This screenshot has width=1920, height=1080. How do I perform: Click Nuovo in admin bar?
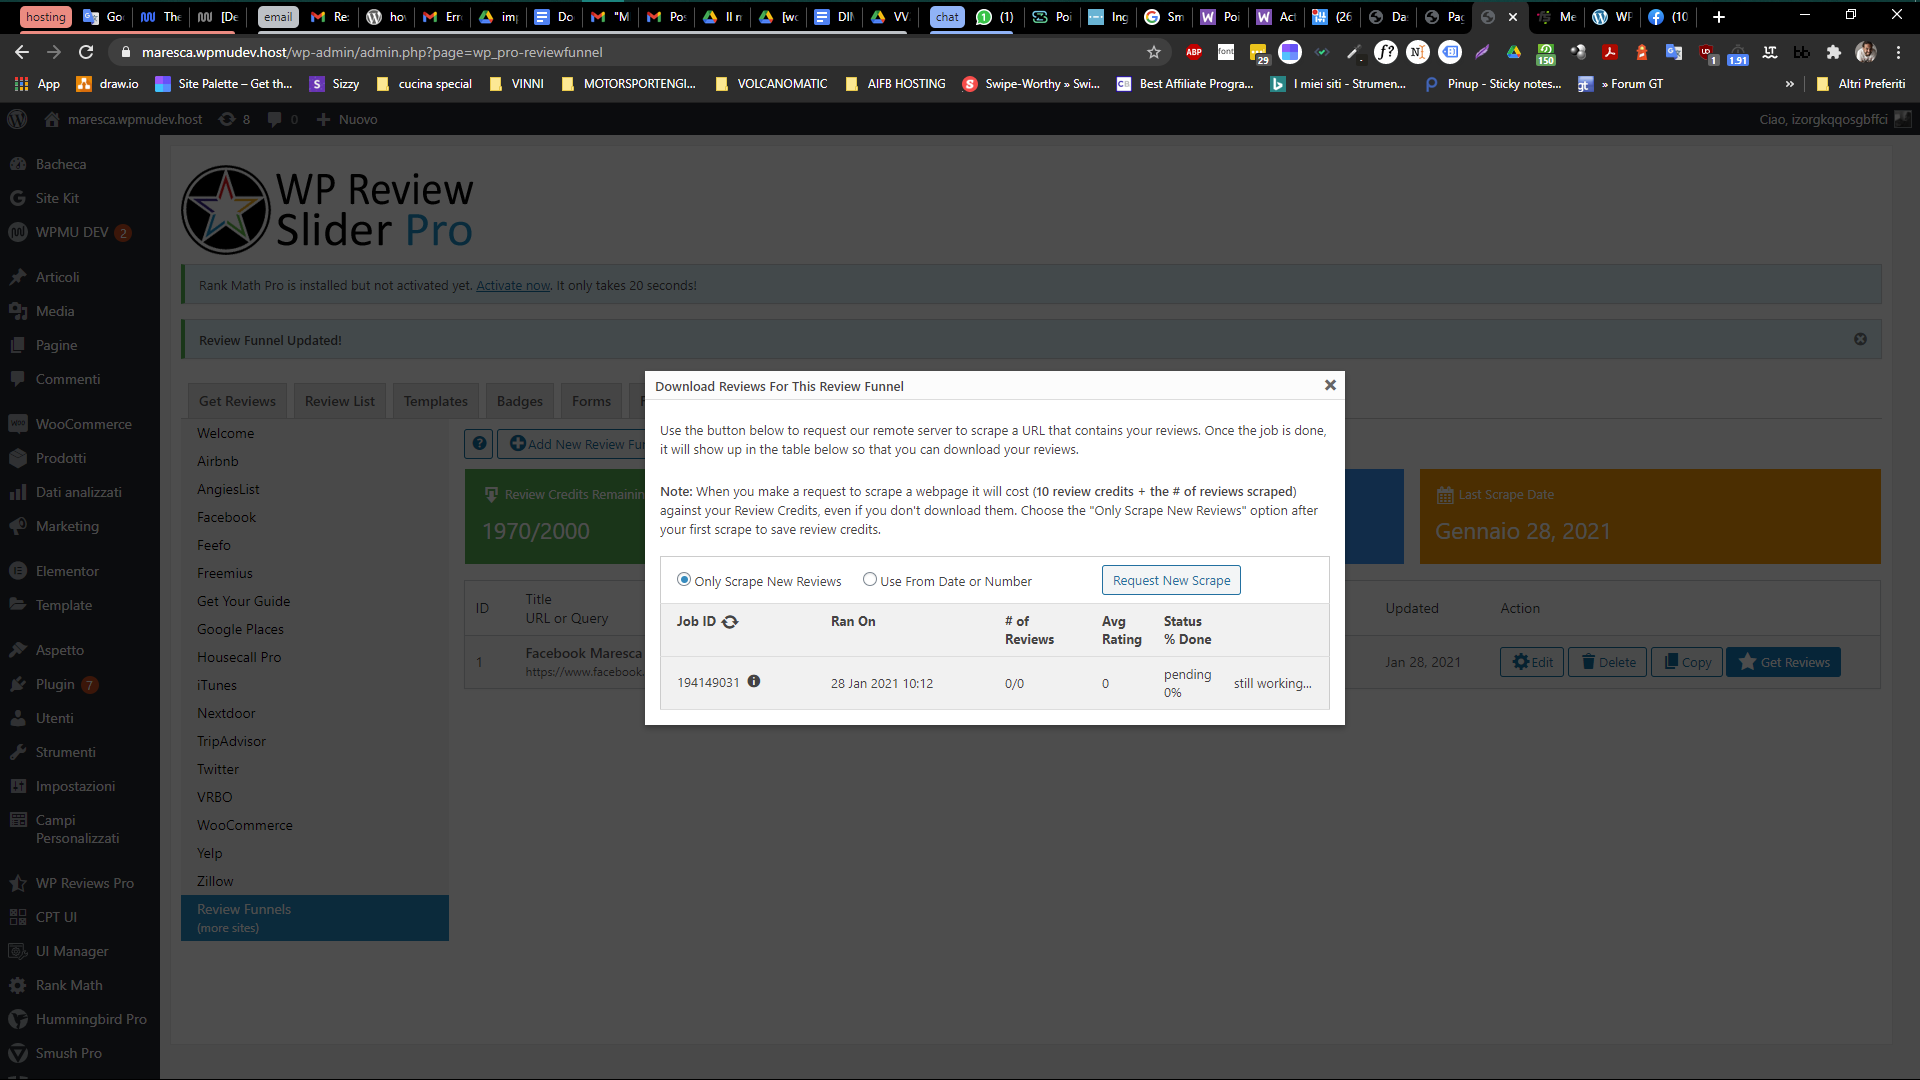(x=347, y=119)
